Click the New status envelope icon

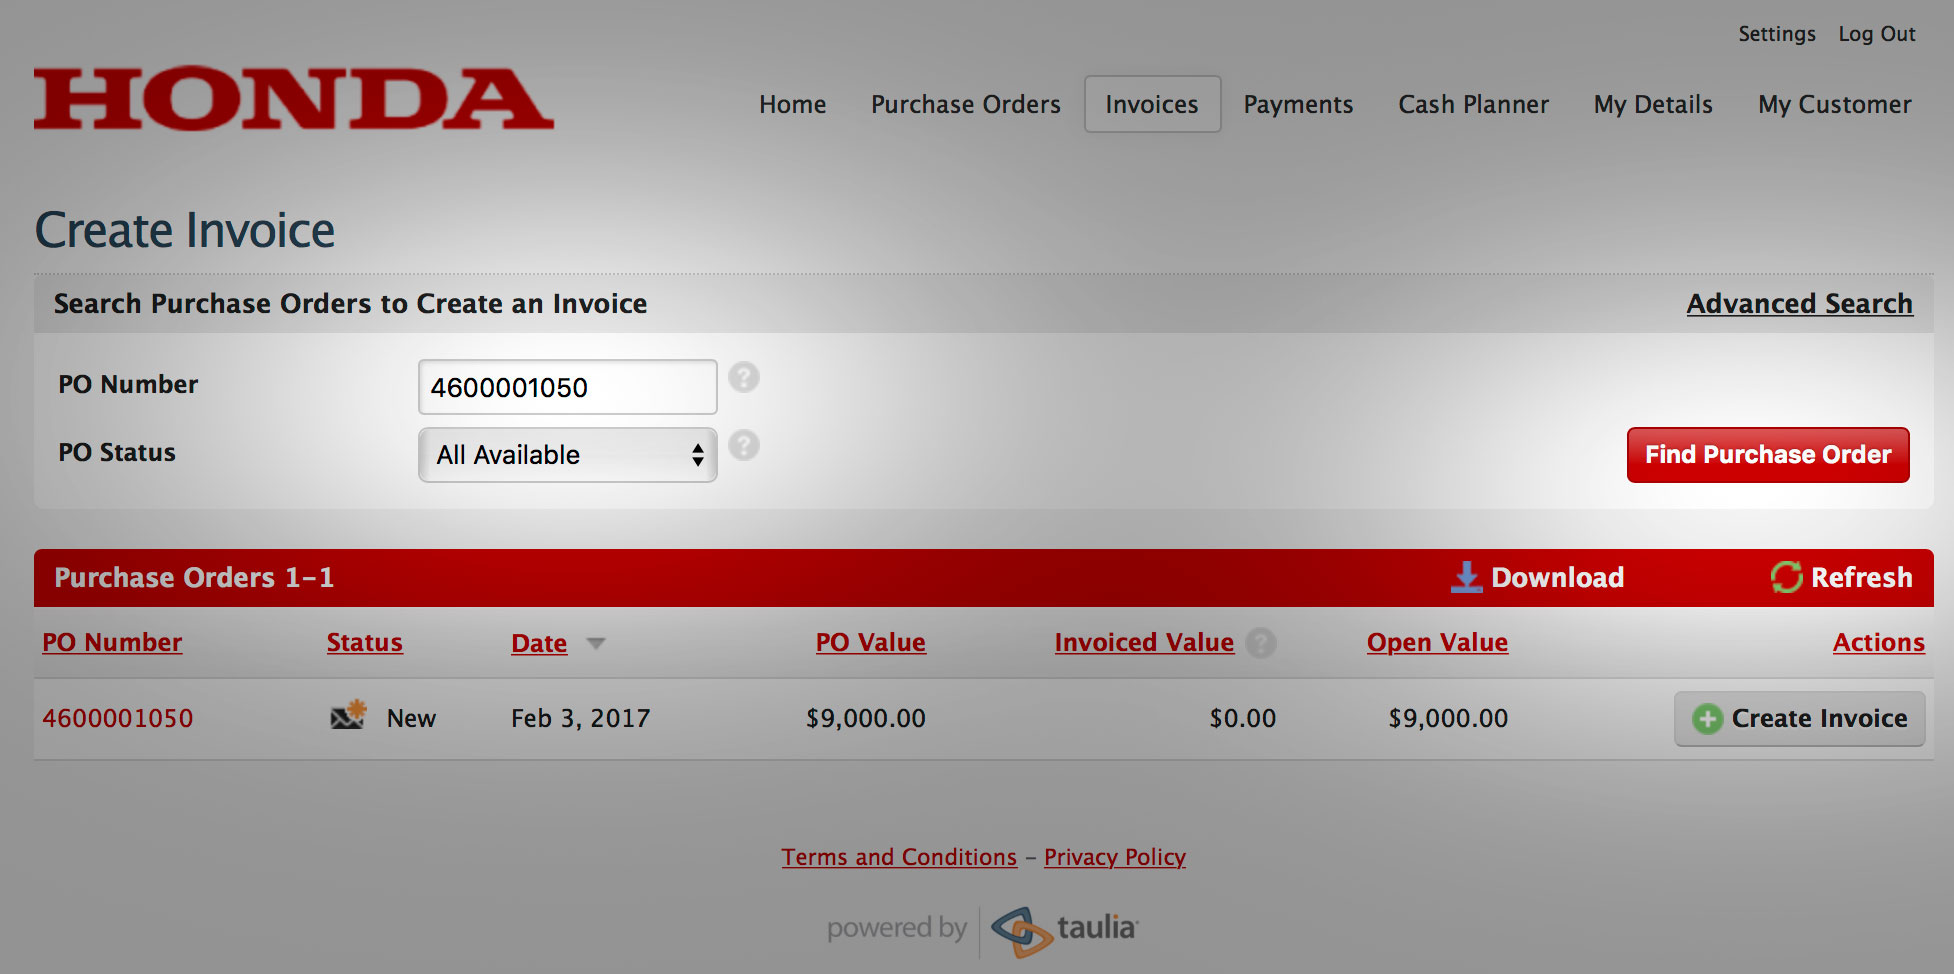(348, 716)
